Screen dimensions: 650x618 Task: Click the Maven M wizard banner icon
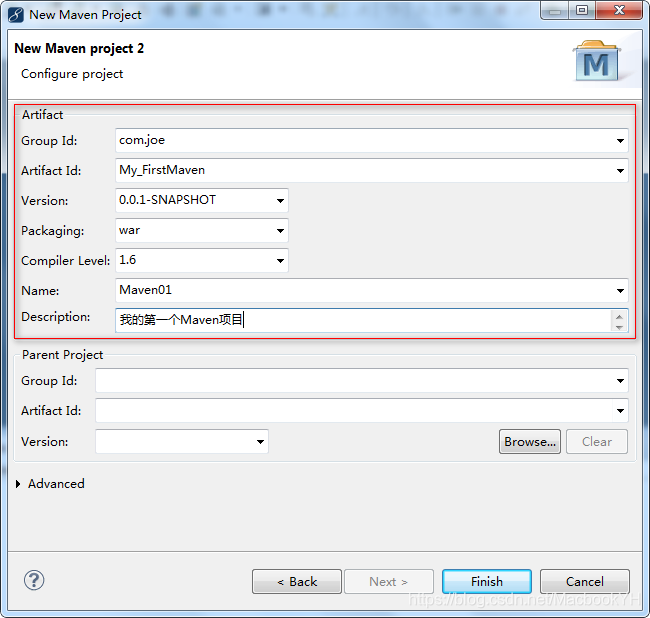tap(597, 61)
